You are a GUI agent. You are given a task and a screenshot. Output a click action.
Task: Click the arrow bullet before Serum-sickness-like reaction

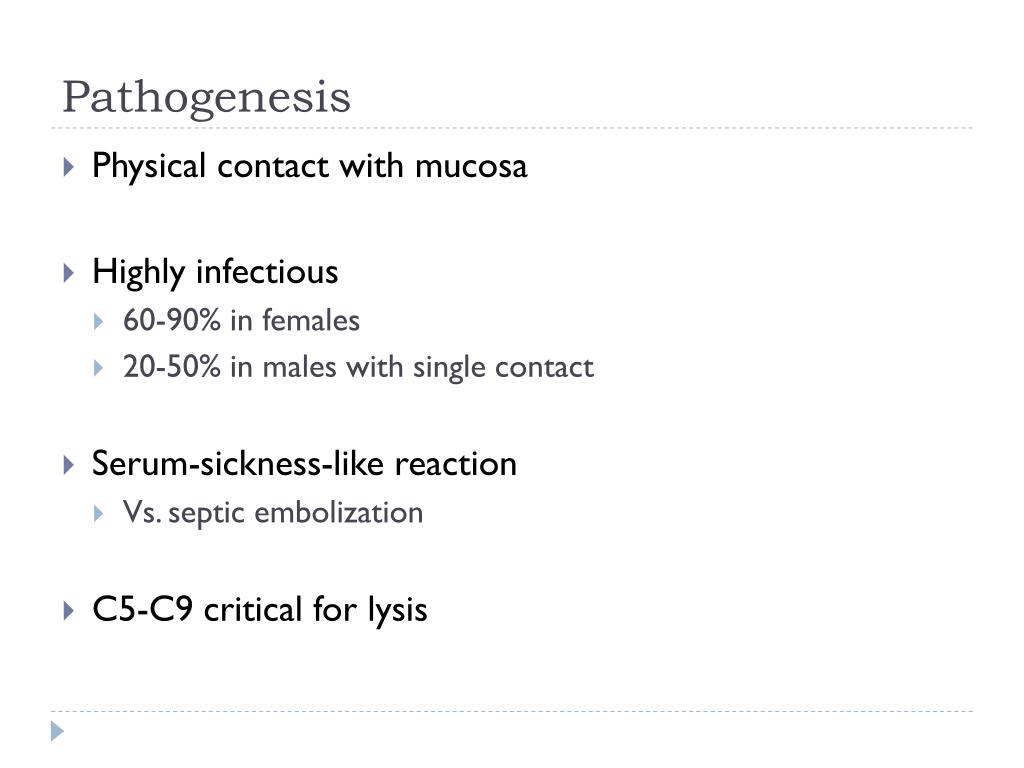[x=69, y=465]
